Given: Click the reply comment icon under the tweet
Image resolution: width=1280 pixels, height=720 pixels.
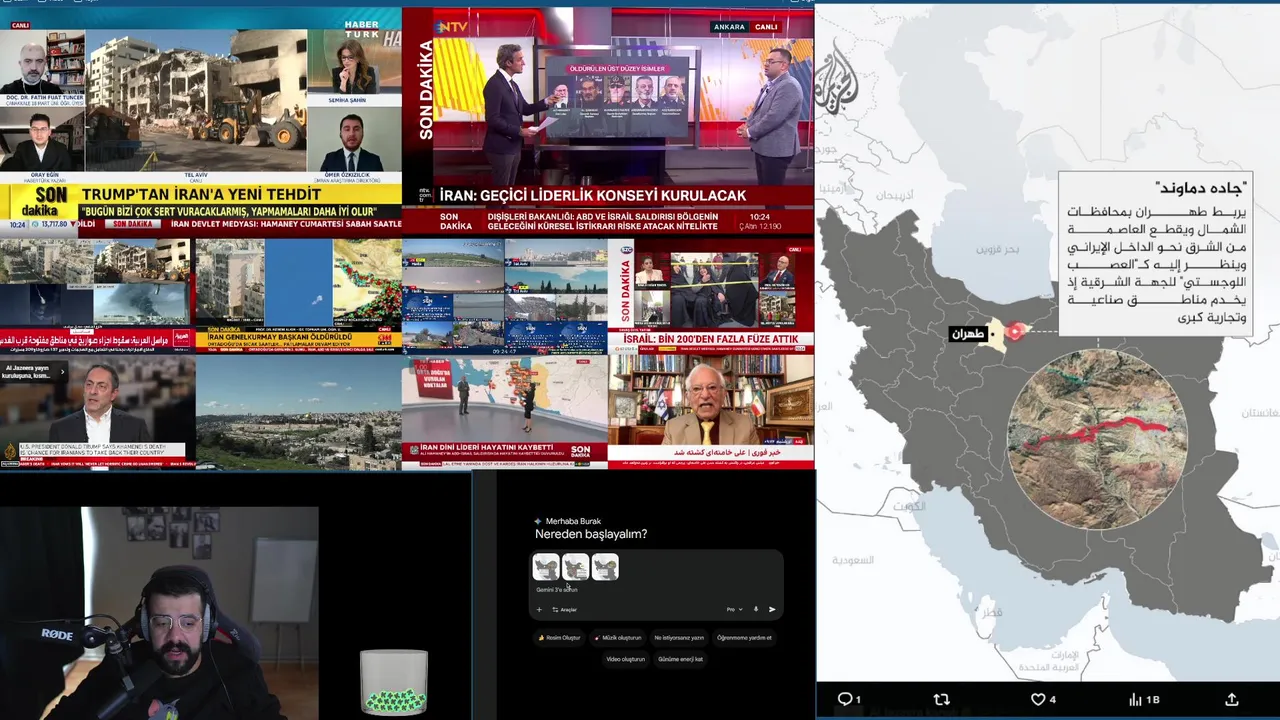Looking at the screenshot, I should (844, 699).
